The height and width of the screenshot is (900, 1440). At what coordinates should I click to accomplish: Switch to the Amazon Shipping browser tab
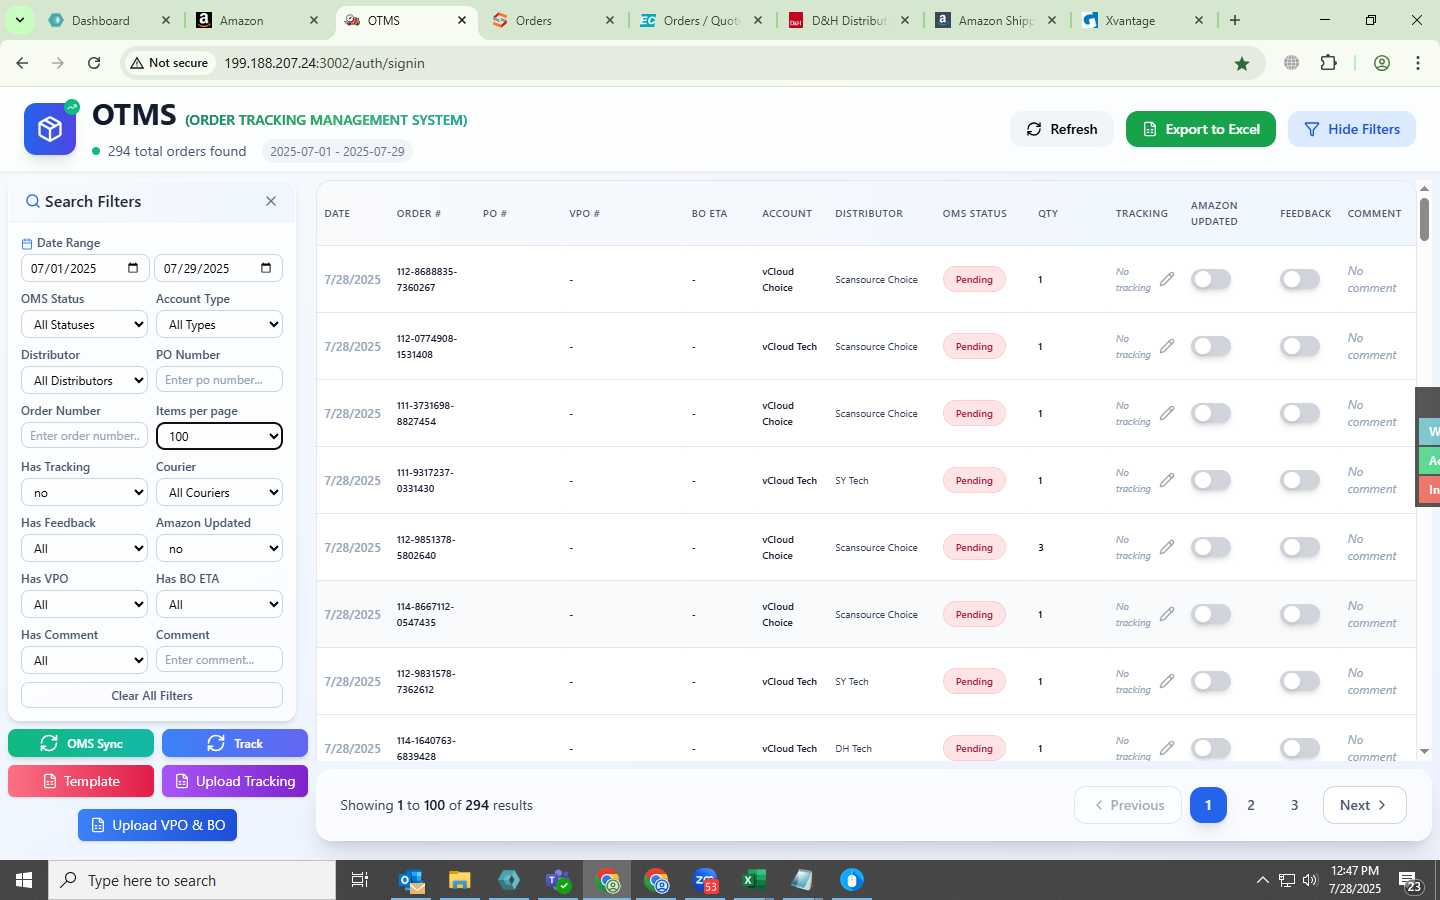[995, 20]
